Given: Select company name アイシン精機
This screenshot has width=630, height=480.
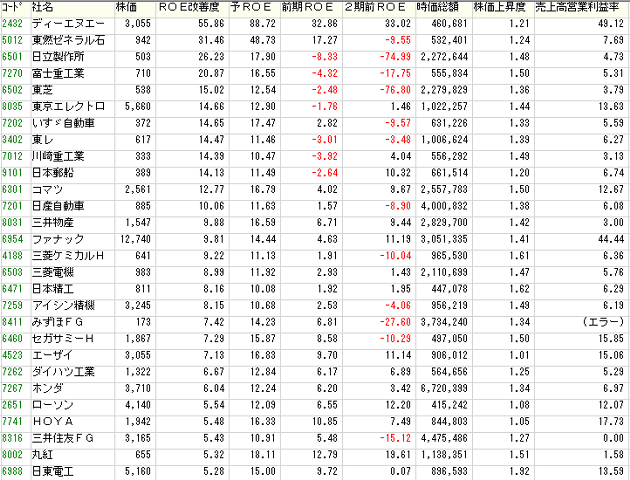Looking at the screenshot, I should pyautogui.click(x=63, y=306).
